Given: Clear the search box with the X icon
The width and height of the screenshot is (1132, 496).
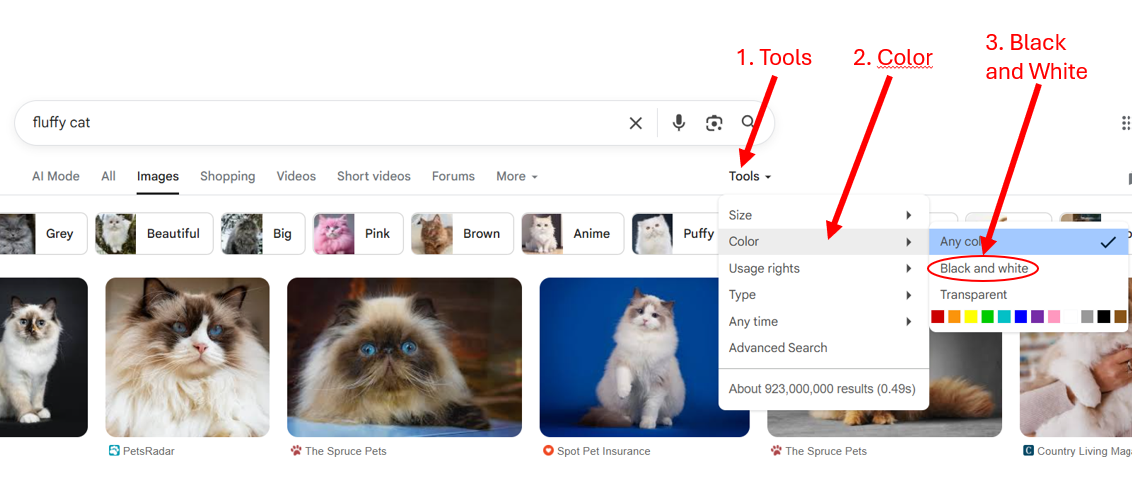Looking at the screenshot, I should coord(635,123).
